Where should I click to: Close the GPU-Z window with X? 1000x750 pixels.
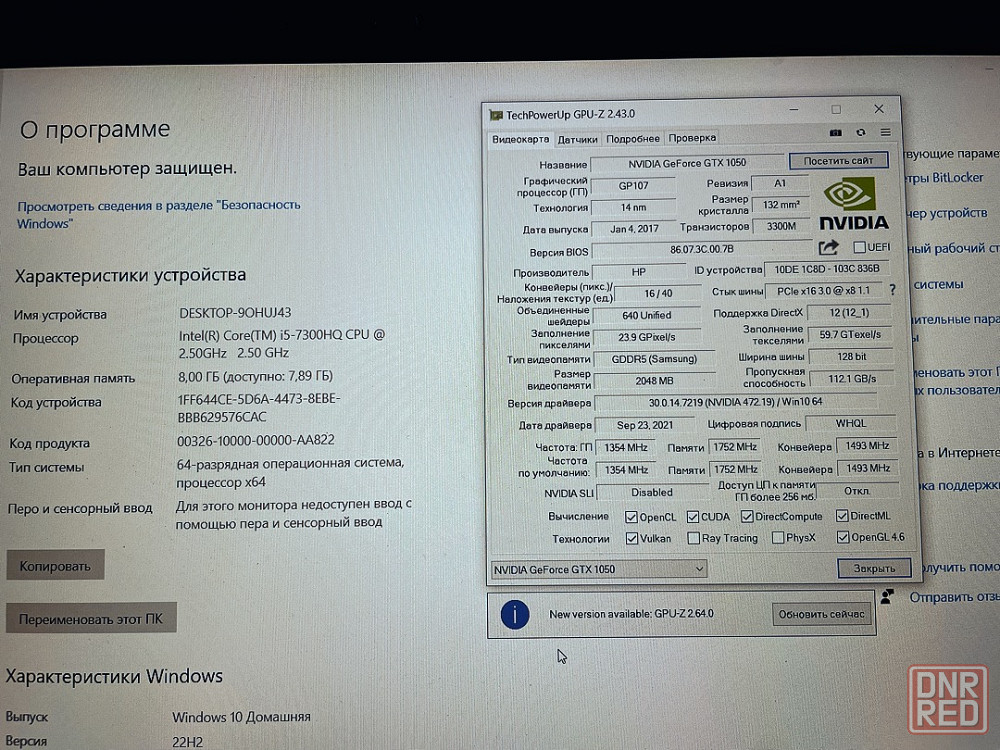pos(879,109)
